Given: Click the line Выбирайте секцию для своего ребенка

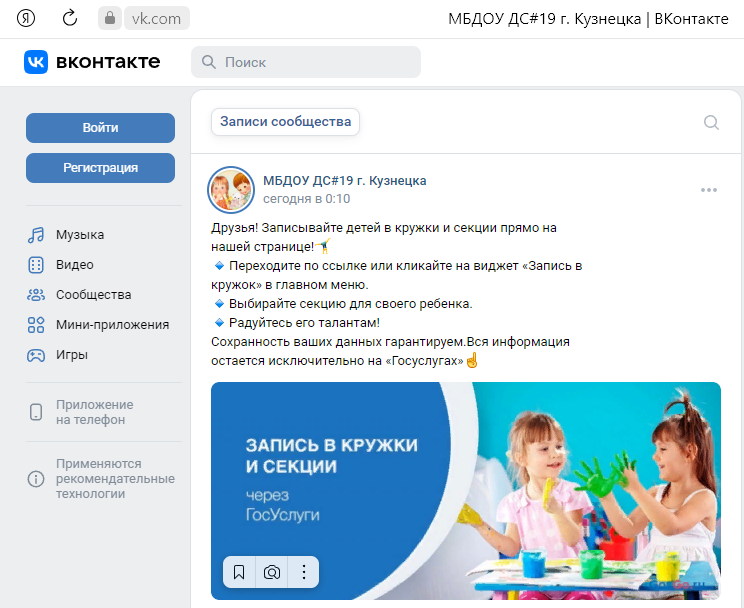Looking at the screenshot, I should click(x=351, y=304).
